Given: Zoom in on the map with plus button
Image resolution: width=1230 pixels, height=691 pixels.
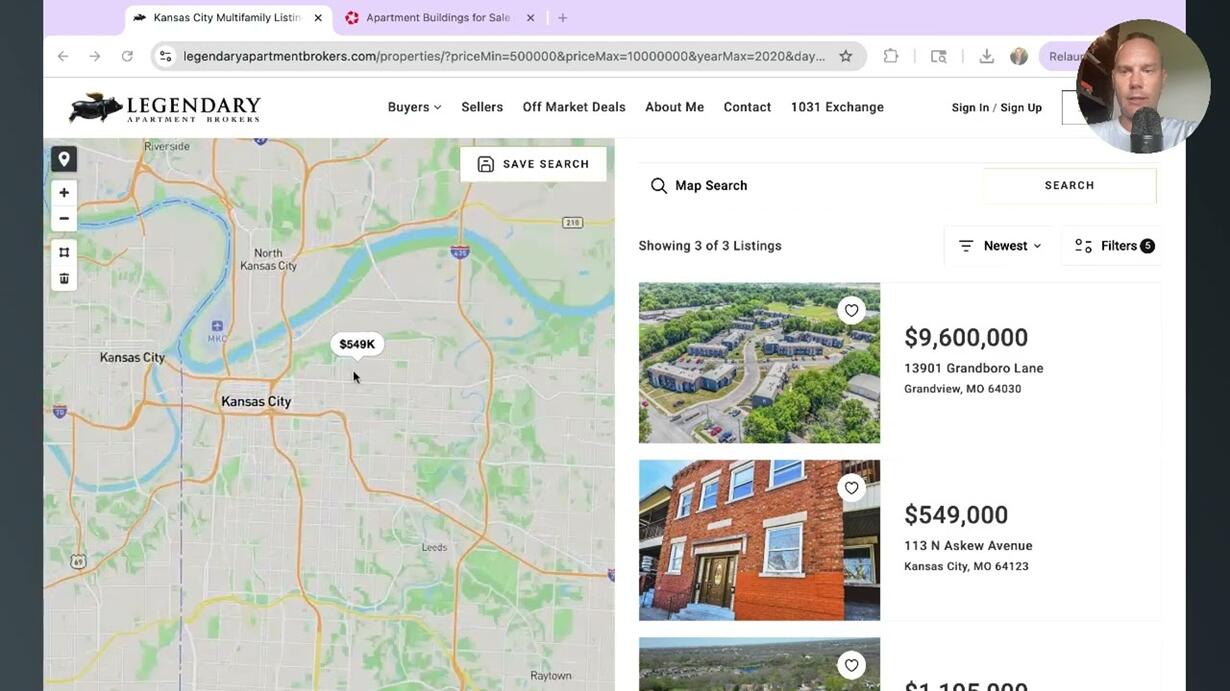Looking at the screenshot, I should (64, 193).
